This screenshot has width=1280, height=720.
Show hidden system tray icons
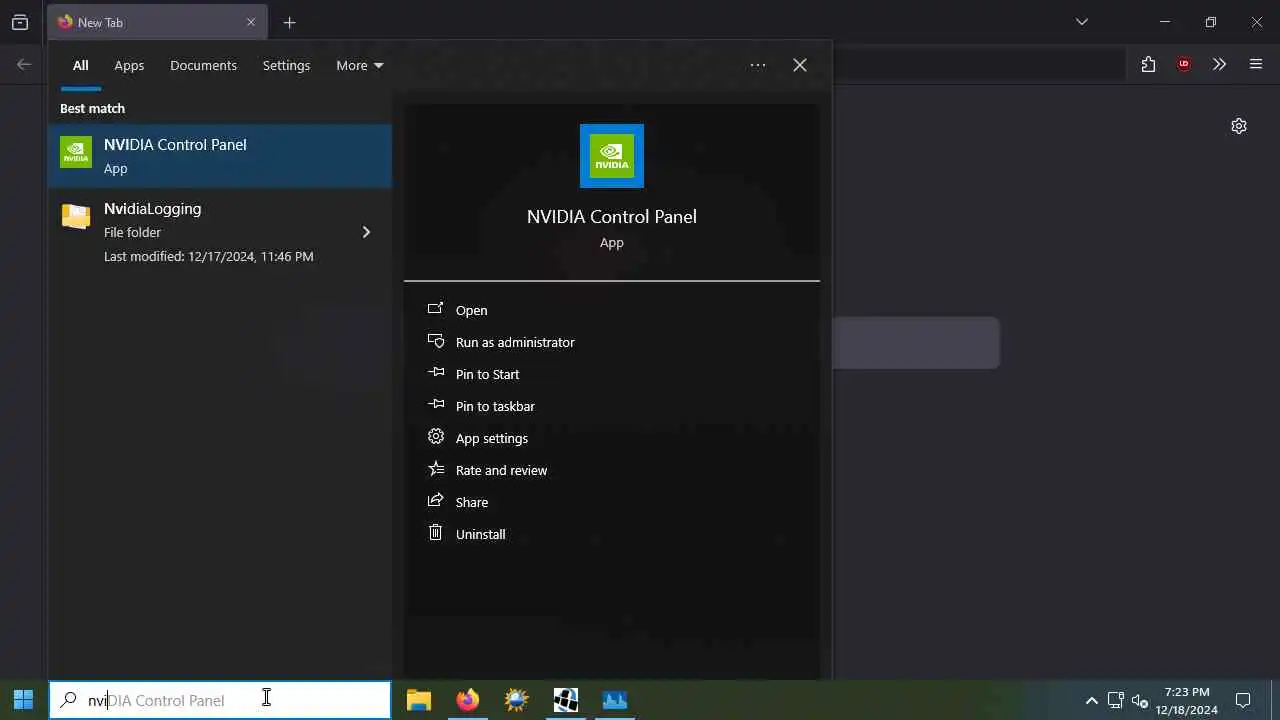point(1092,700)
